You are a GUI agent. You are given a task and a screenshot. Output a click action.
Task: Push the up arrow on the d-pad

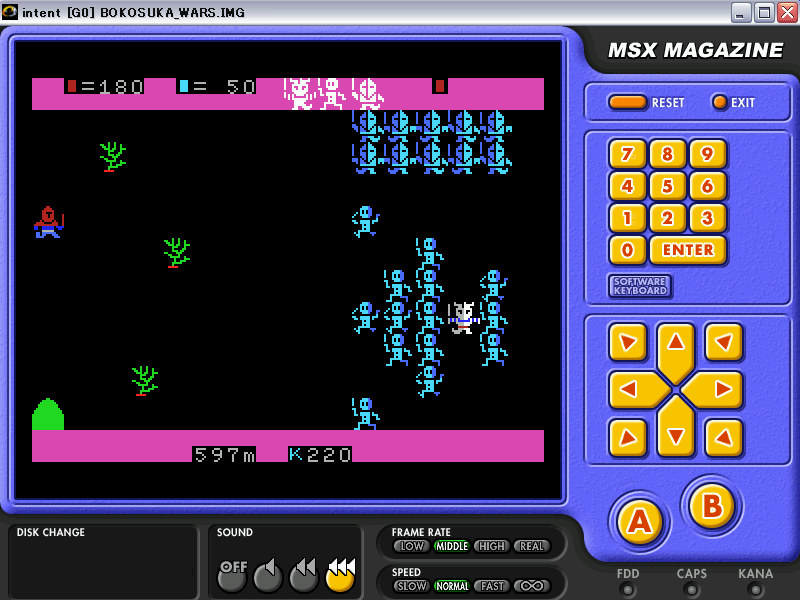point(676,347)
